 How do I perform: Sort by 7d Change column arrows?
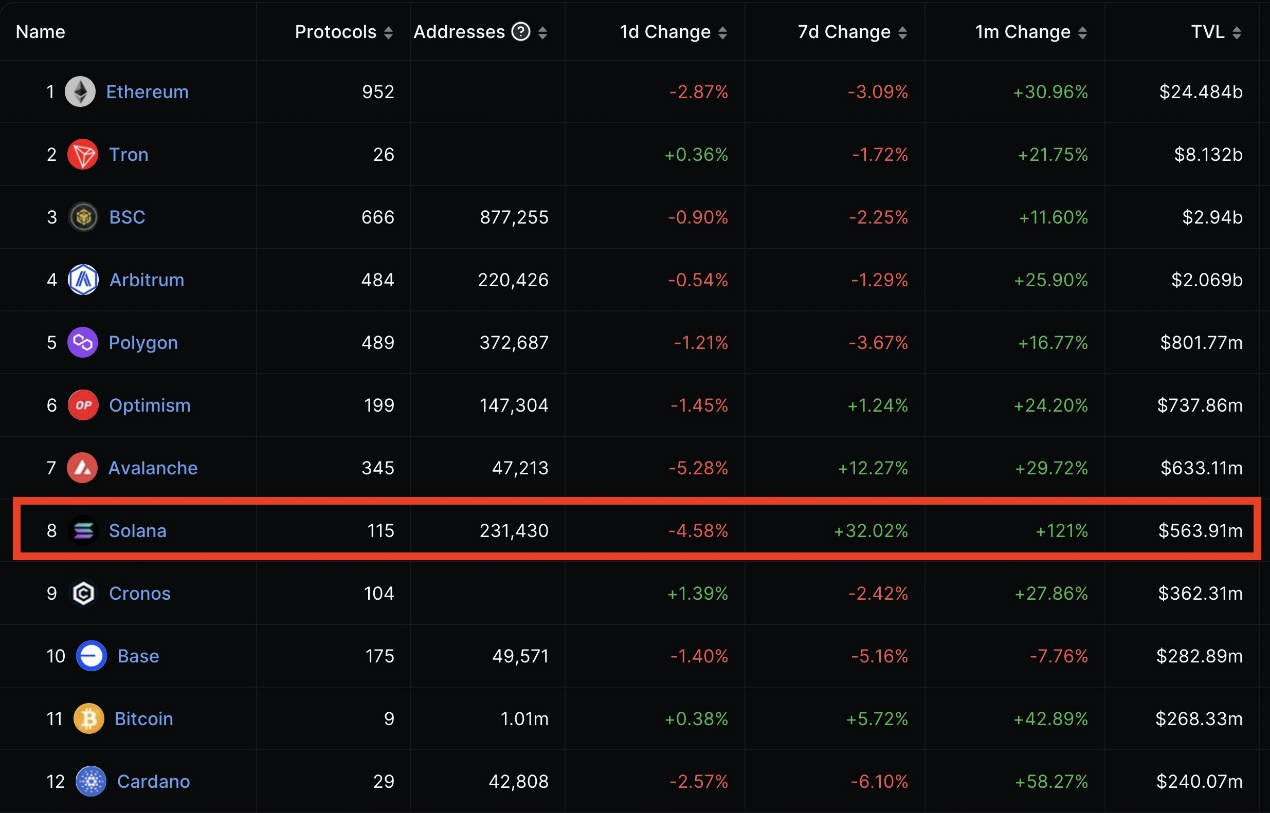pos(902,33)
